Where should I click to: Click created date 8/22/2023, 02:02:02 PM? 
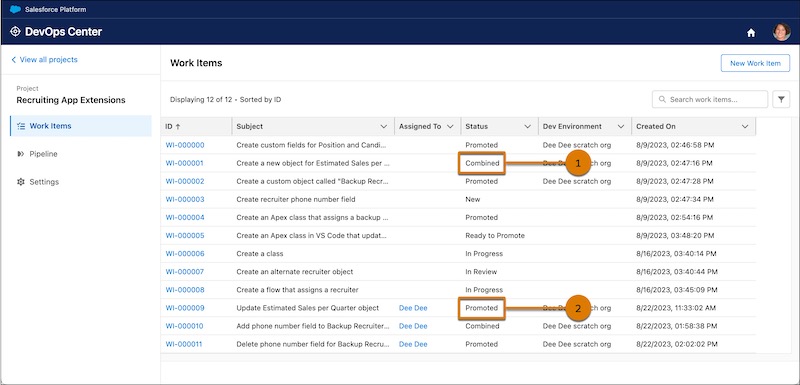pyautogui.click(x=677, y=344)
